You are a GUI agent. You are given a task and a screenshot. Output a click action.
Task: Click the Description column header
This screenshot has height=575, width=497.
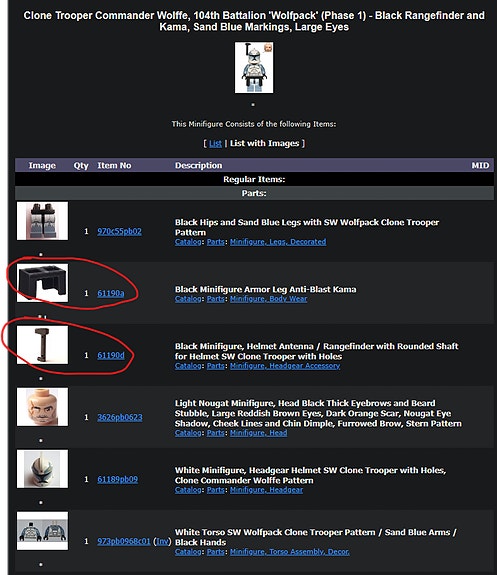pos(198,165)
